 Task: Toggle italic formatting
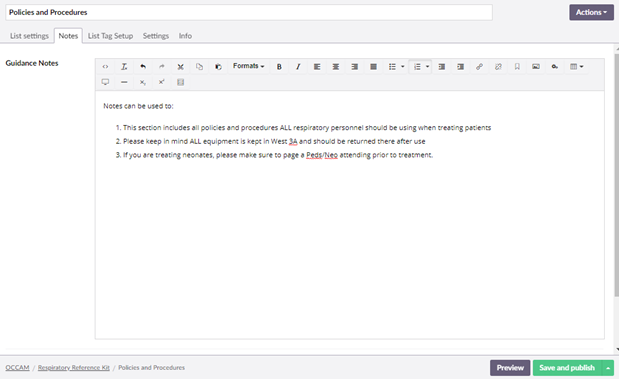pos(298,67)
